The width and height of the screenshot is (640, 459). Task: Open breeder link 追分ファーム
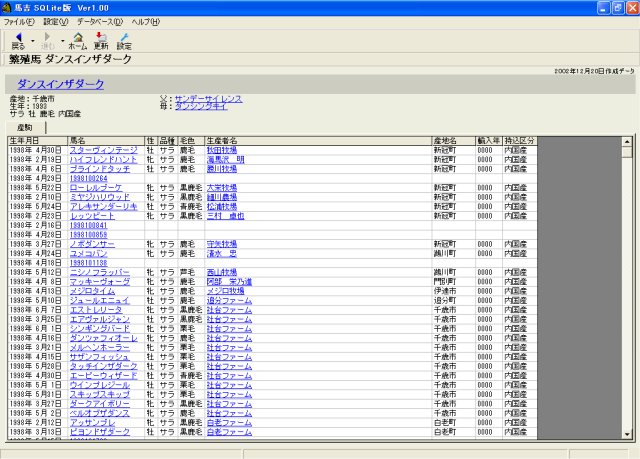[x=229, y=300]
